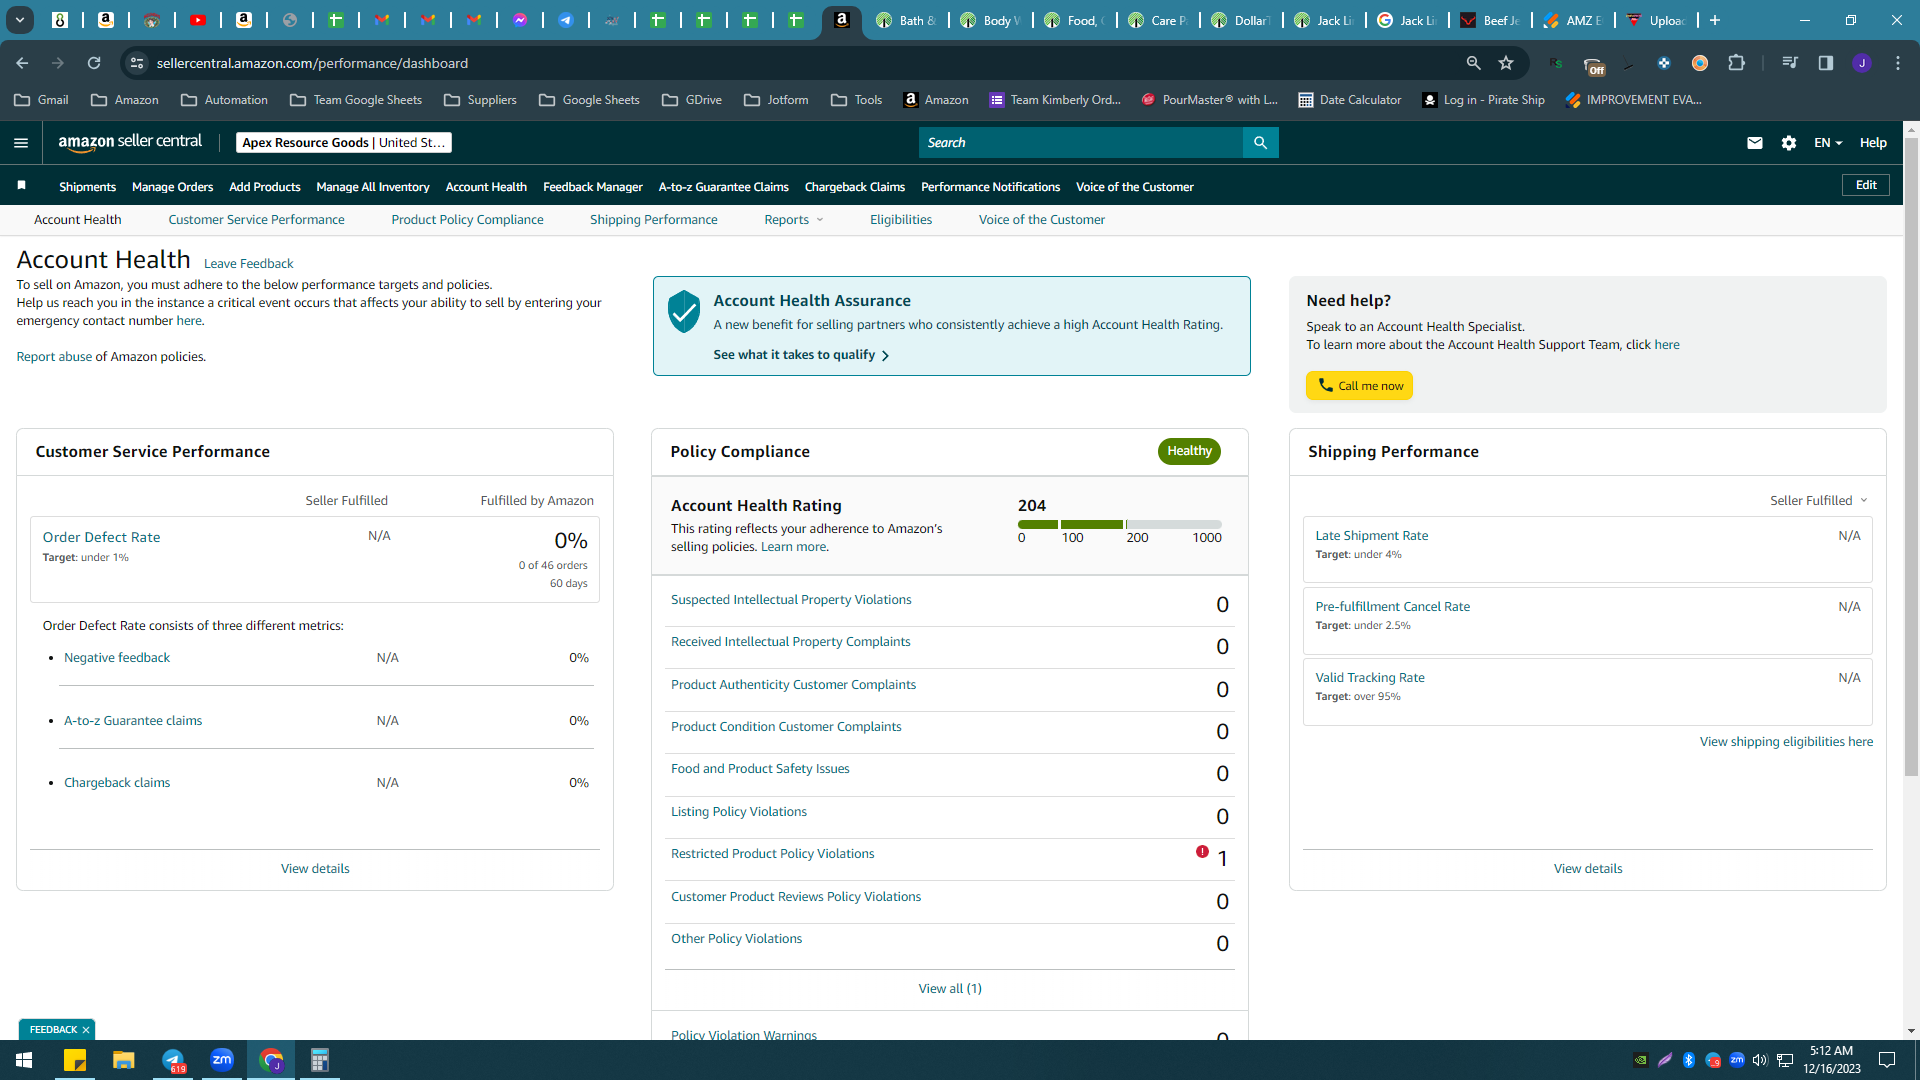This screenshot has height=1080, width=1920.
Task: Click the browser address bar URL
Action: click(312, 63)
